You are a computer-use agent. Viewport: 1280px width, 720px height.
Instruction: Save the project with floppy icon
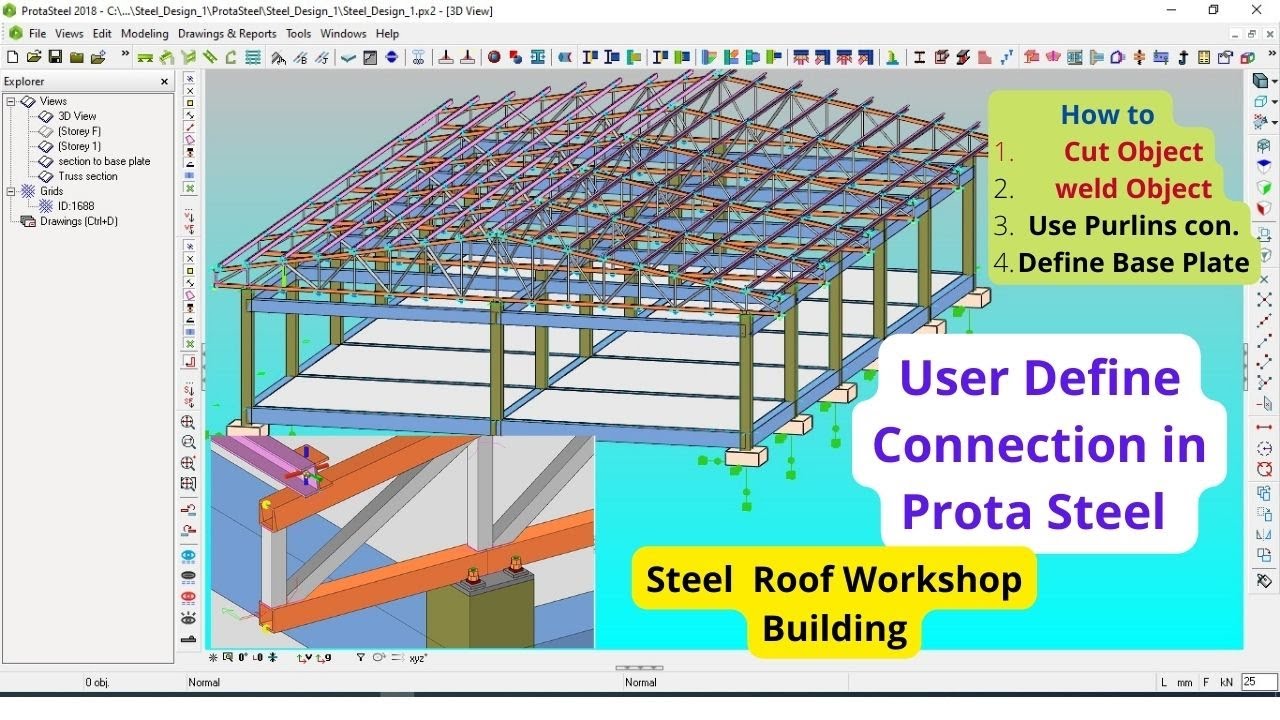55,57
